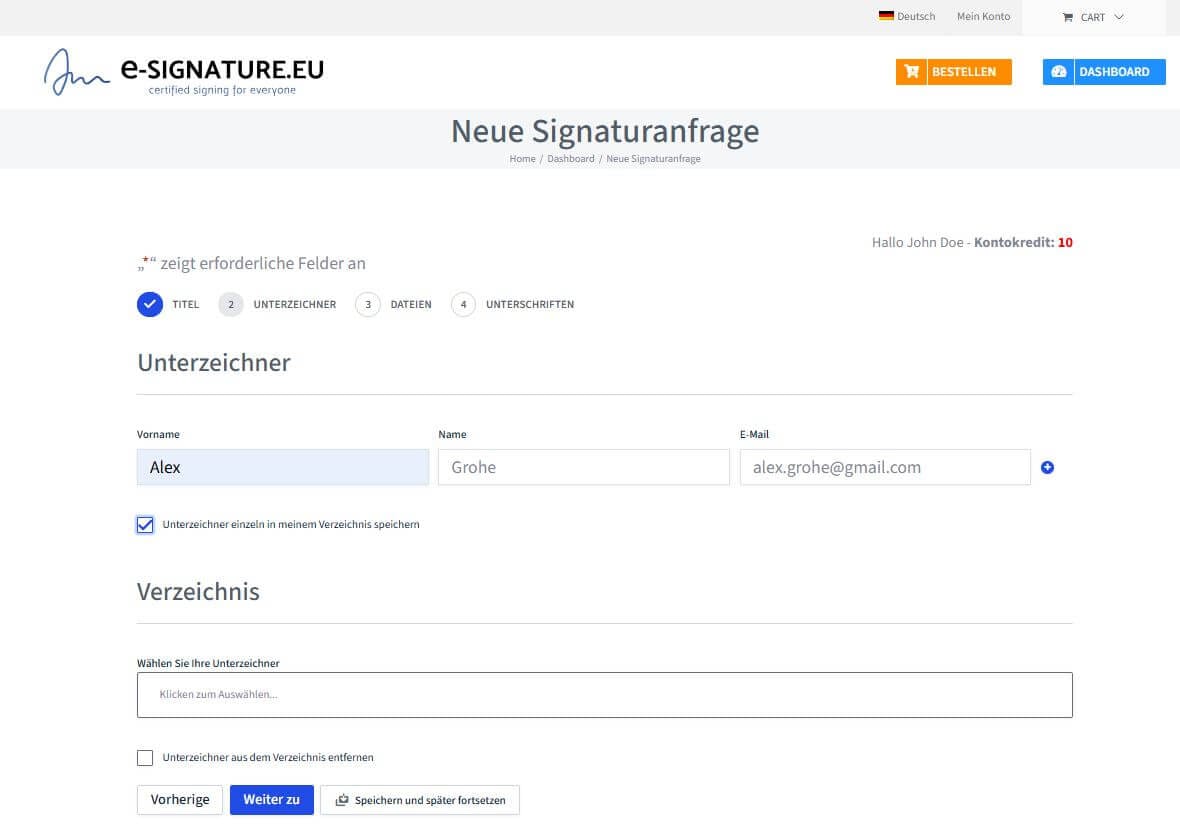Viewport: 1180px width, 833px height.
Task: Click the orange shopping cart icon beside Bestellen
Action: coord(911,71)
